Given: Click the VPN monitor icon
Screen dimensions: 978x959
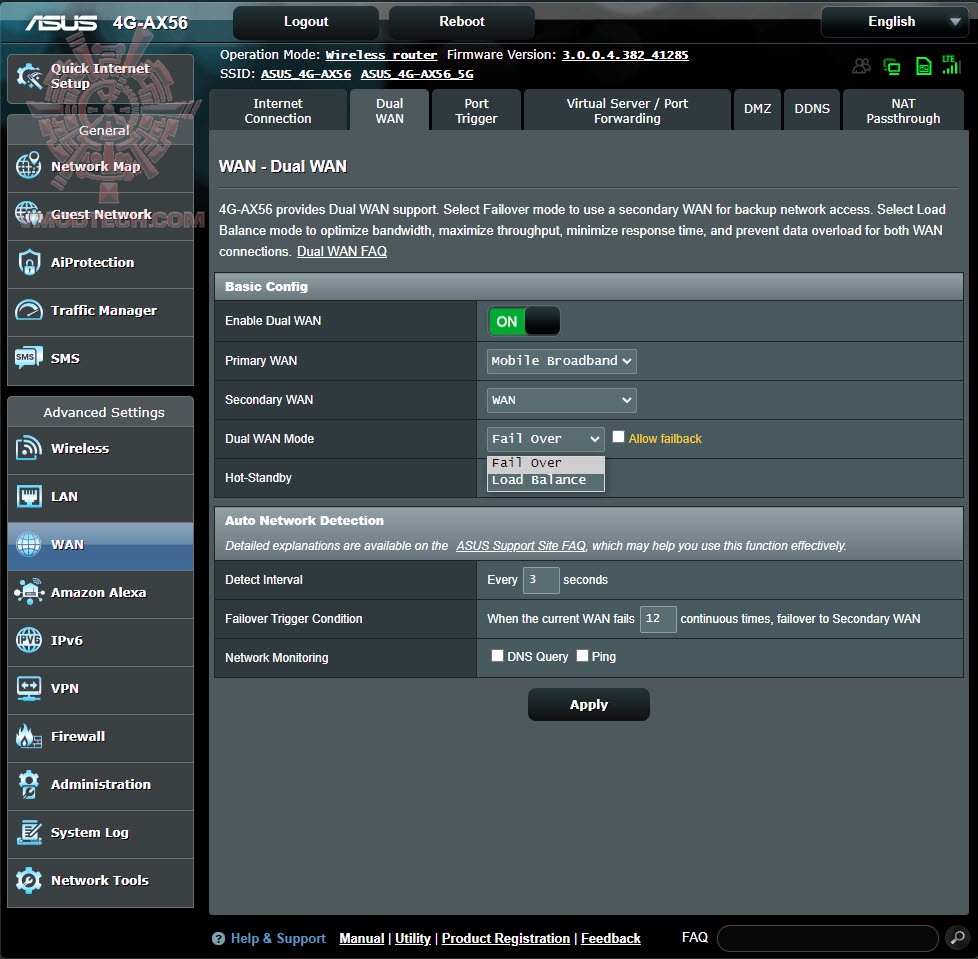Looking at the screenshot, I should pos(29,688).
